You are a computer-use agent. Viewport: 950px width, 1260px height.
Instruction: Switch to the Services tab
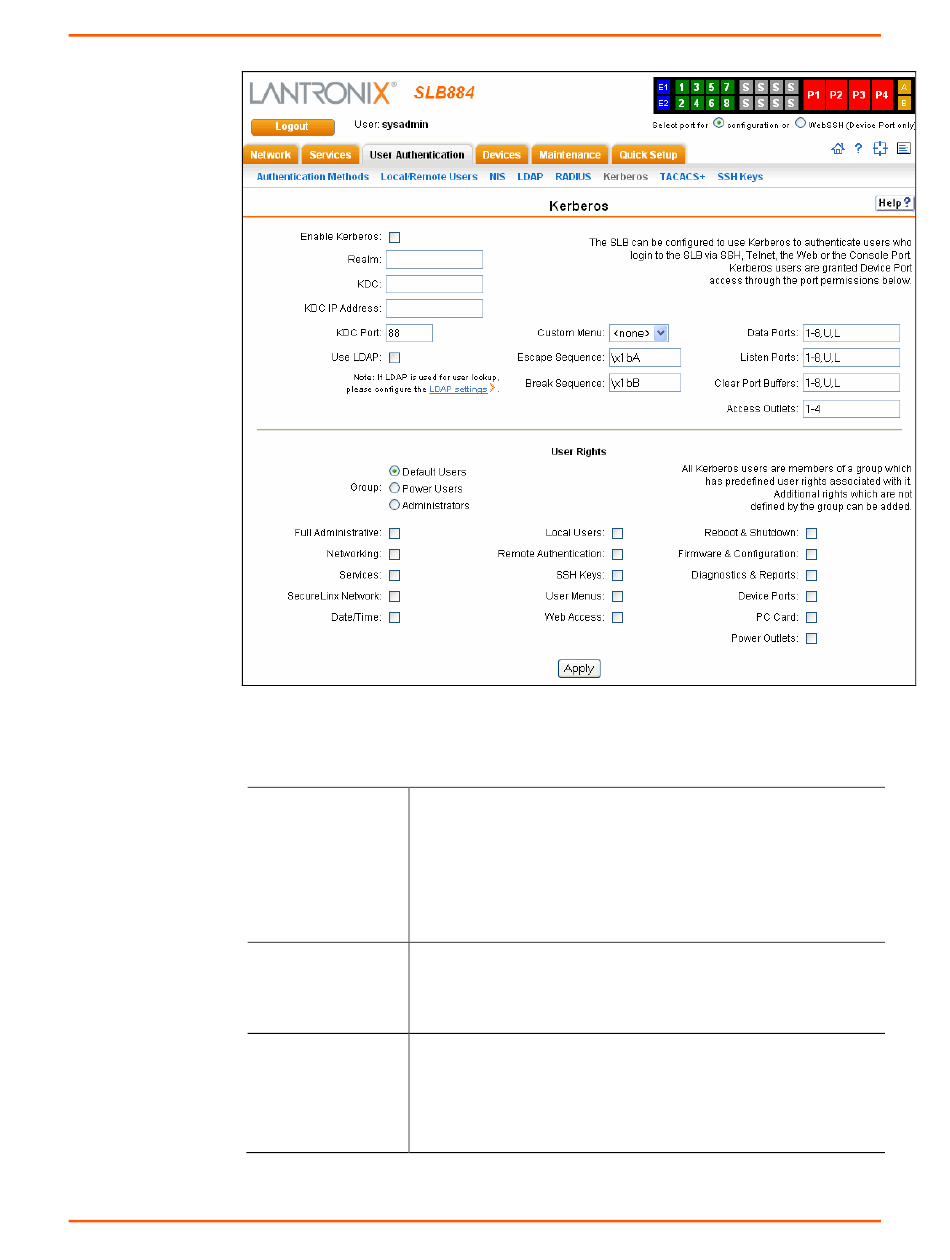click(x=330, y=155)
